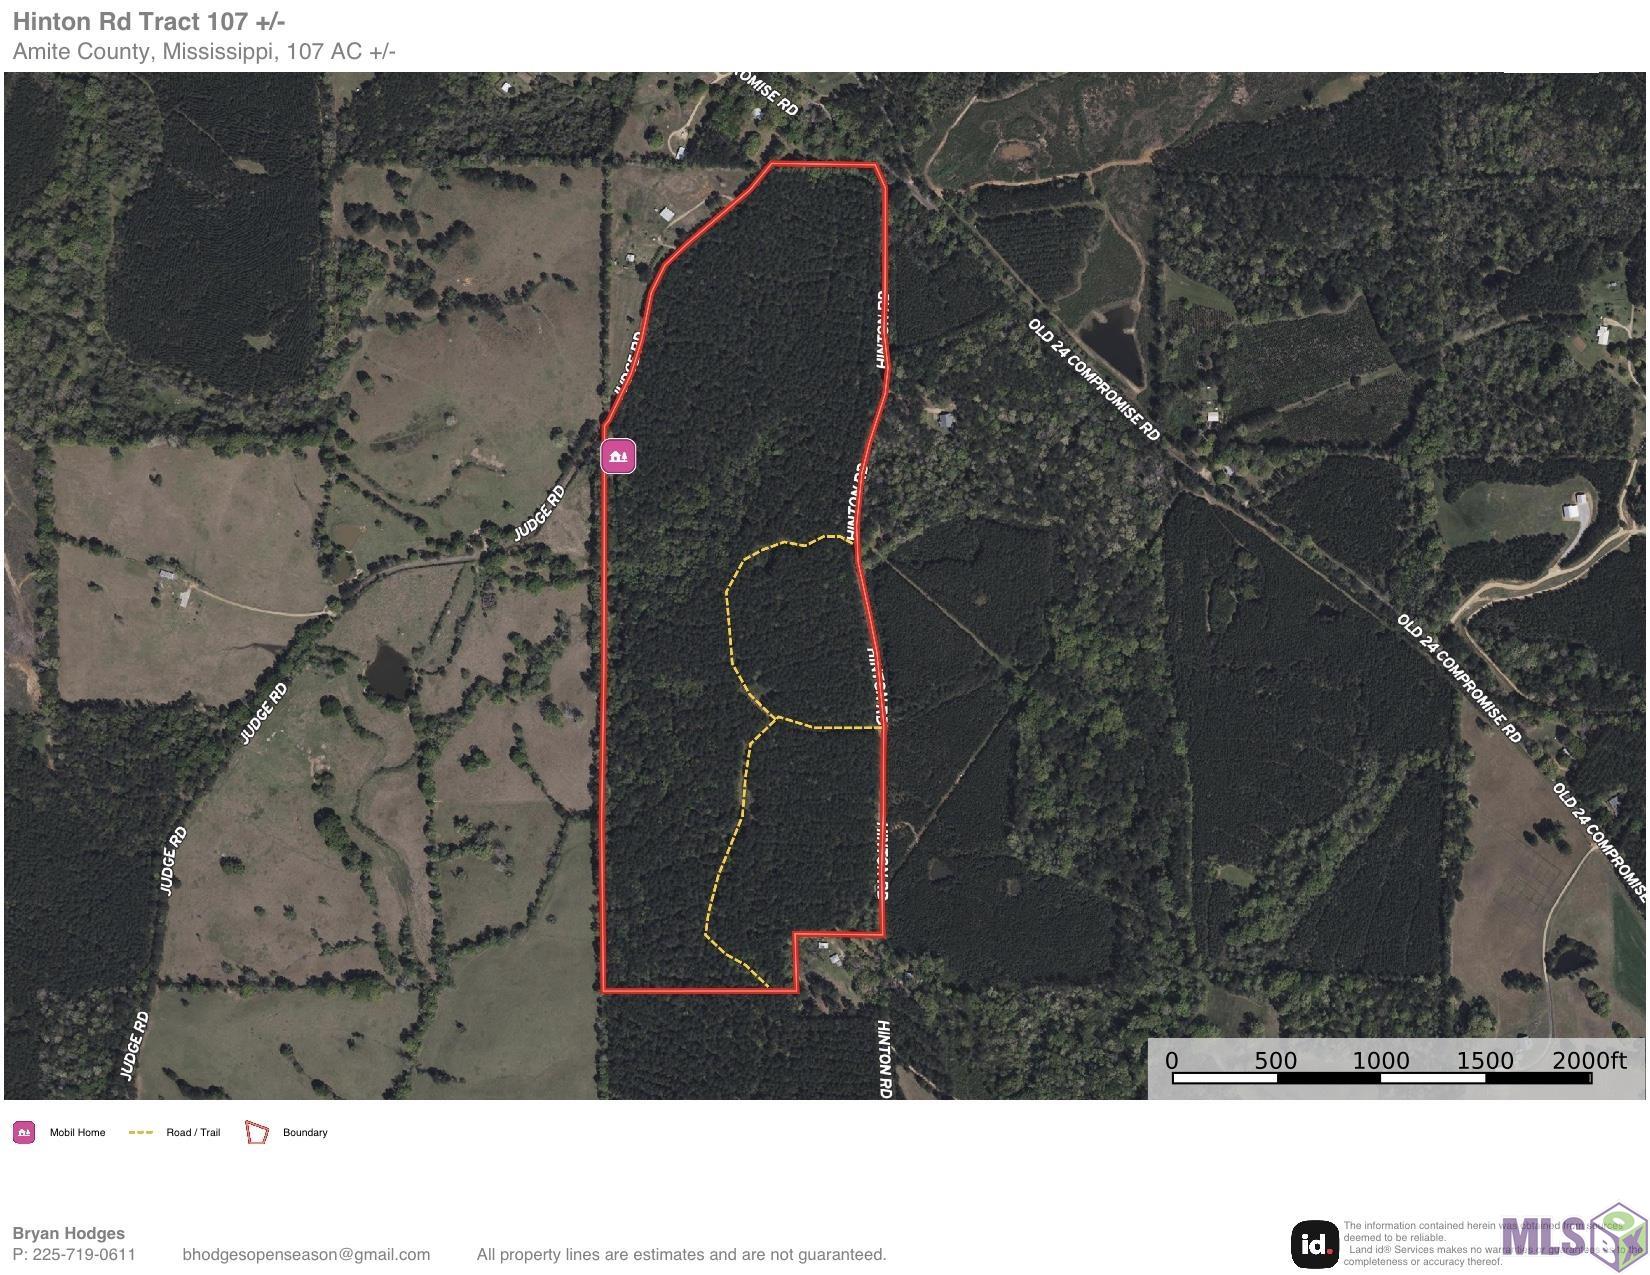Click the red Boundary legend polygon icon
Image resolution: width=1650 pixels, height=1275 pixels.
257,1132
